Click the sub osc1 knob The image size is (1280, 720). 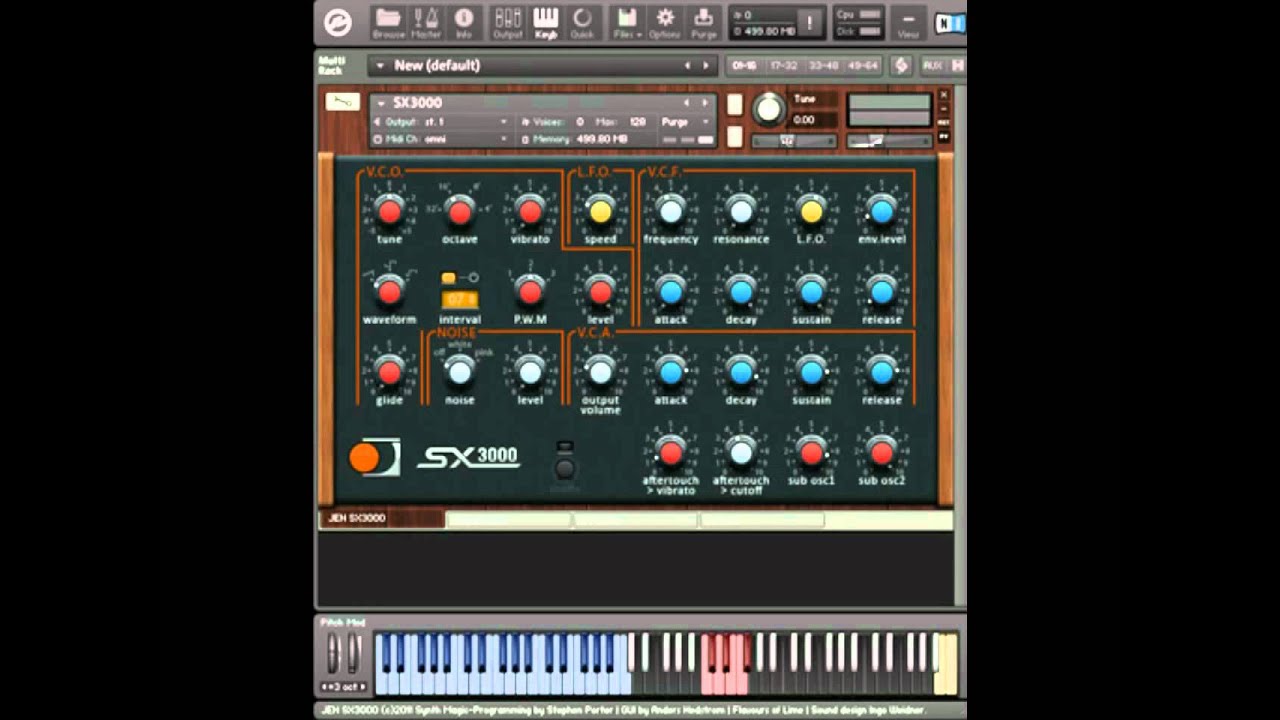811,453
